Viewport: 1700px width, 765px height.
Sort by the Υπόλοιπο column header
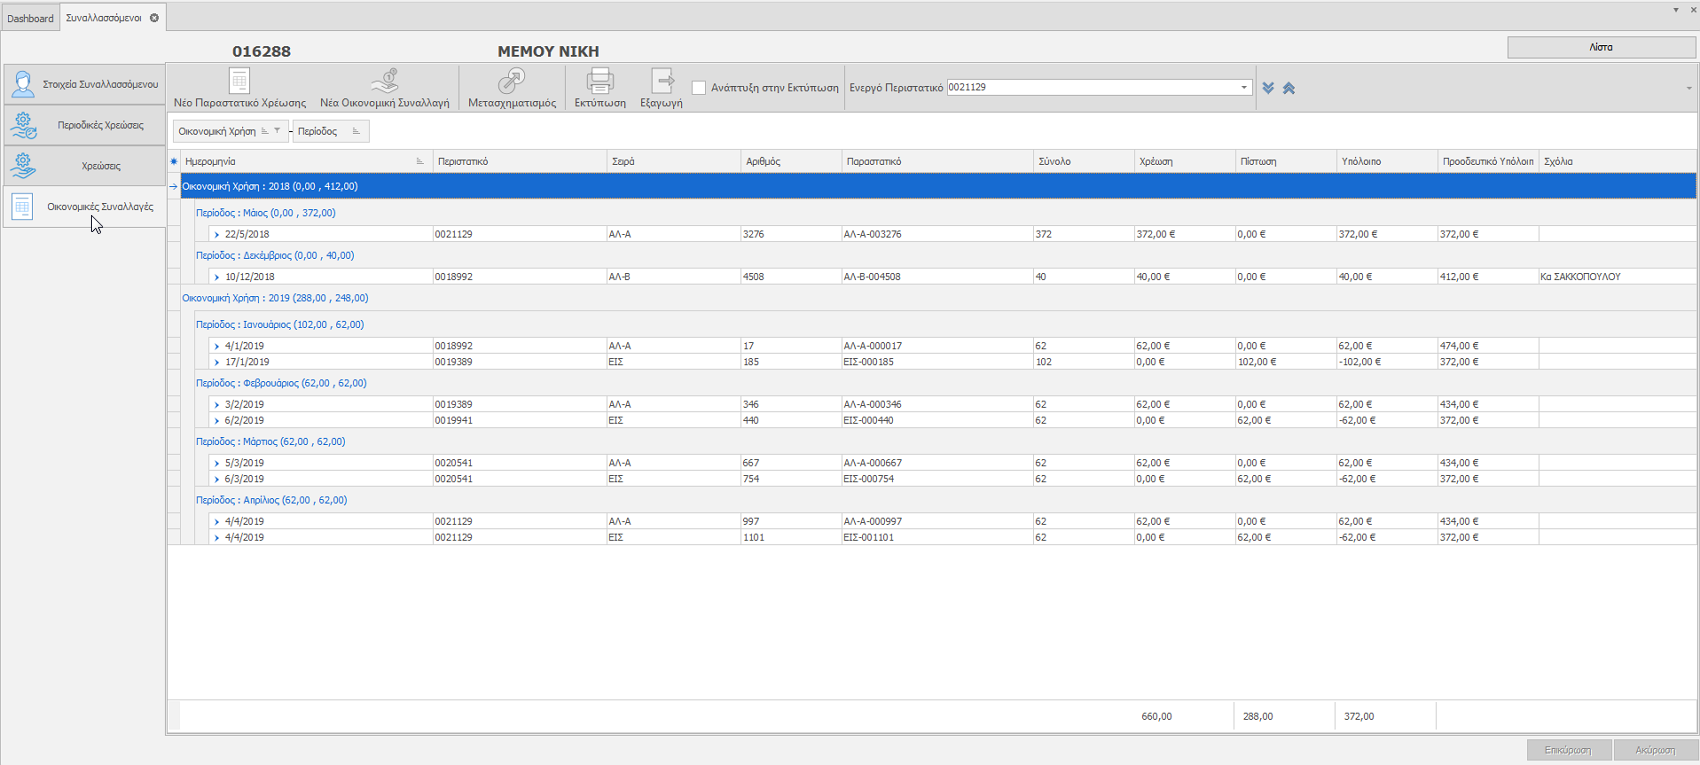pyautogui.click(x=1384, y=161)
